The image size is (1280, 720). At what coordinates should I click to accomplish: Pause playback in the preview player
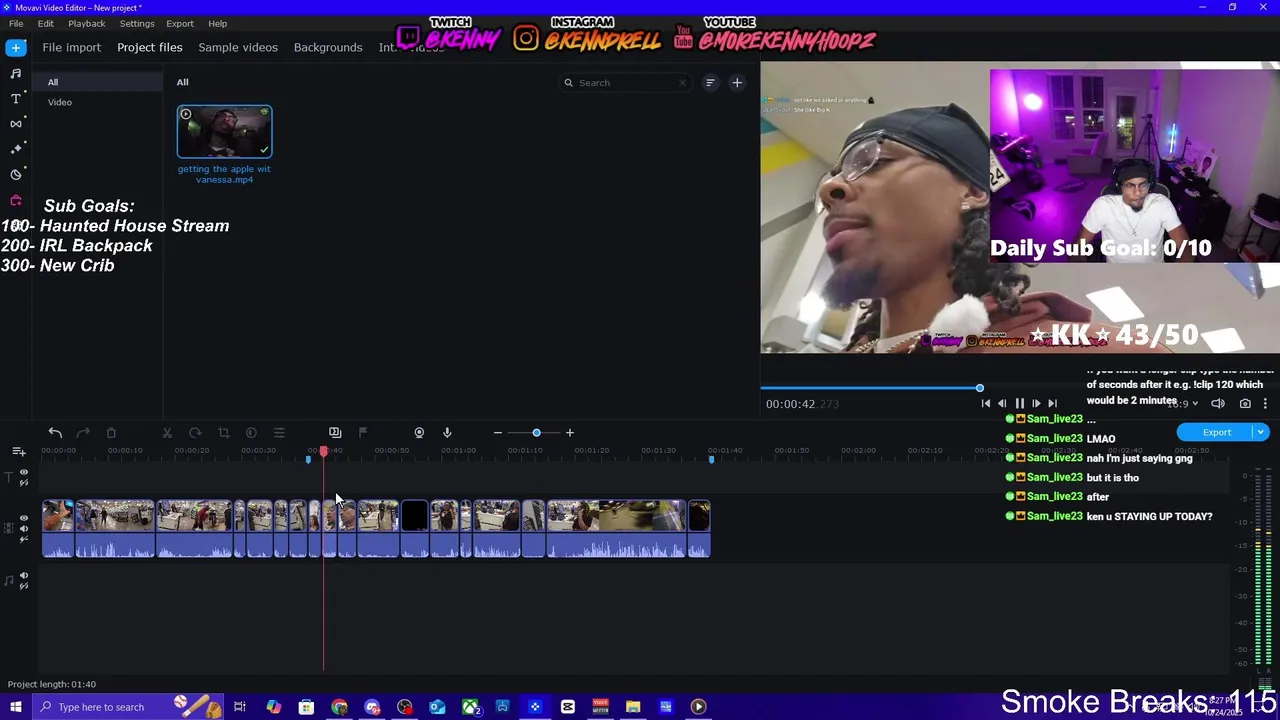tap(1019, 404)
